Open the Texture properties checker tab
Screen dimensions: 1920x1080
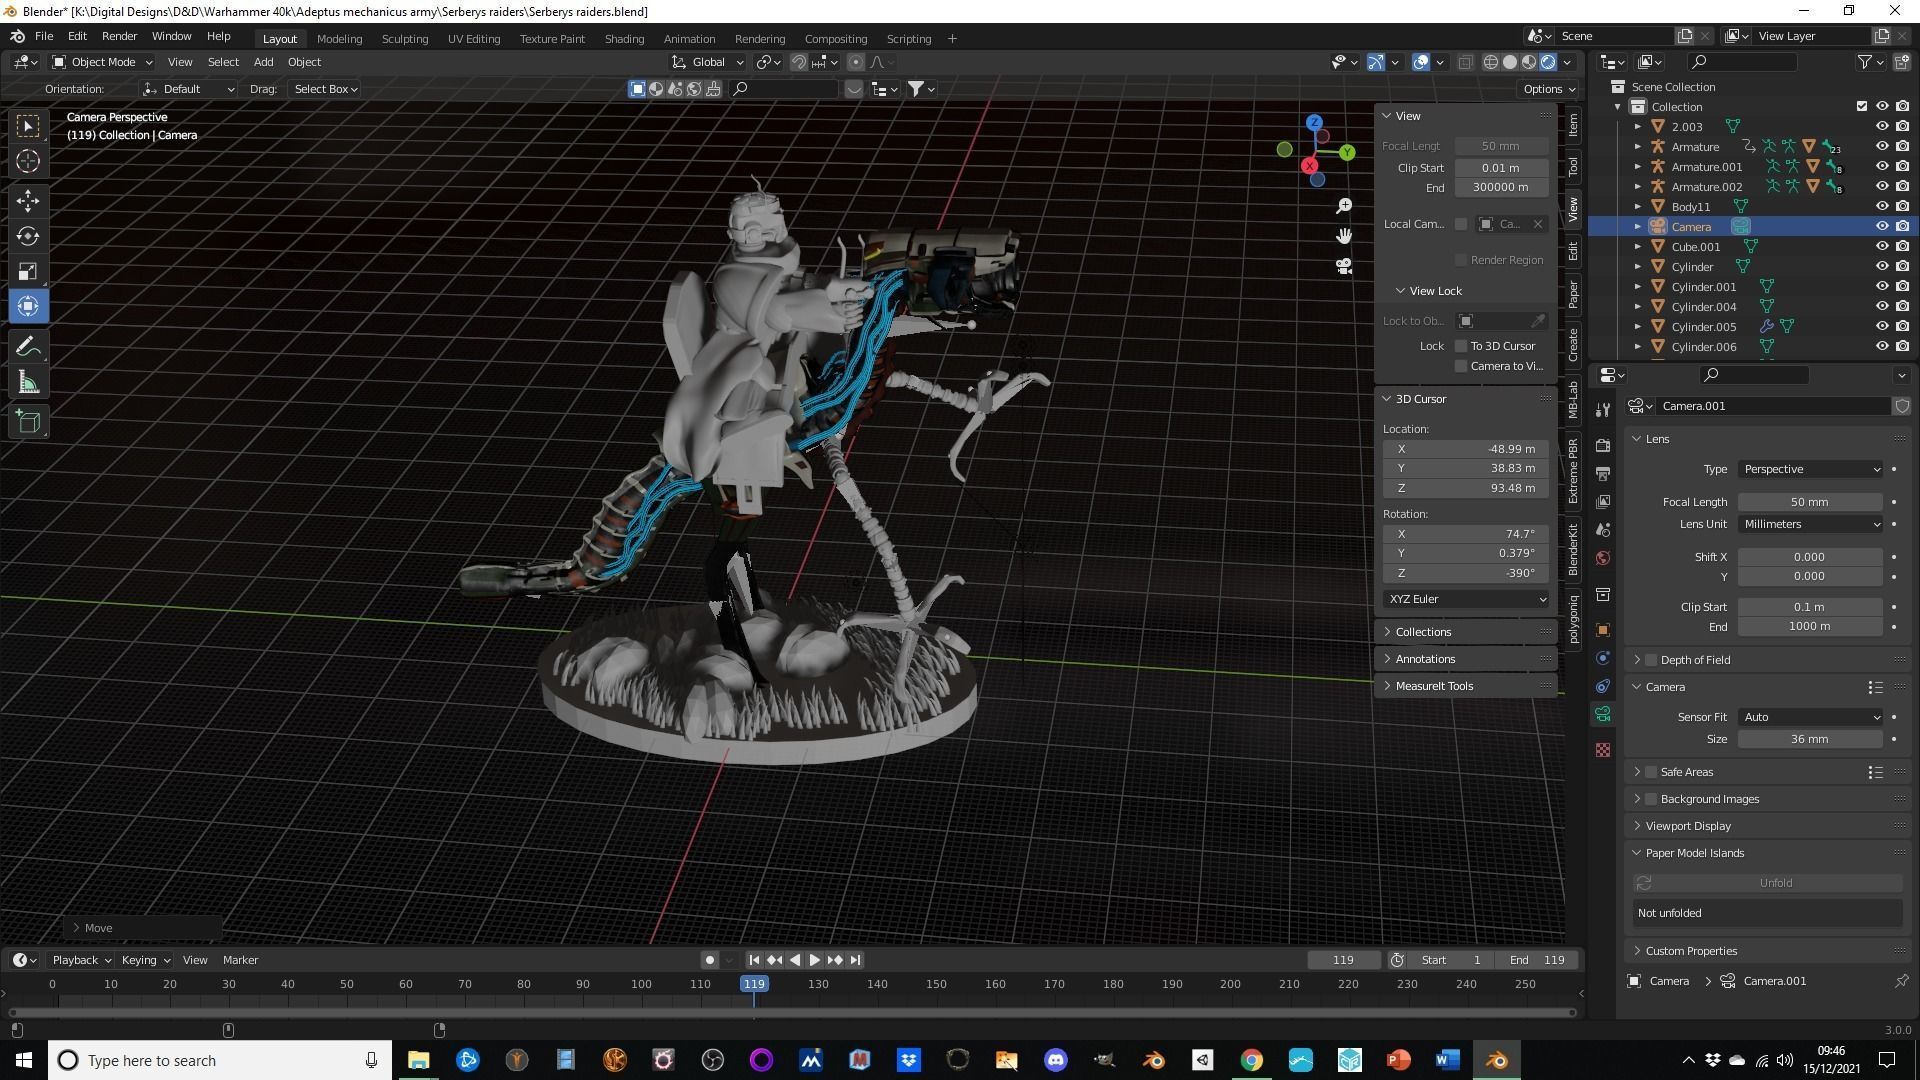click(x=1603, y=750)
